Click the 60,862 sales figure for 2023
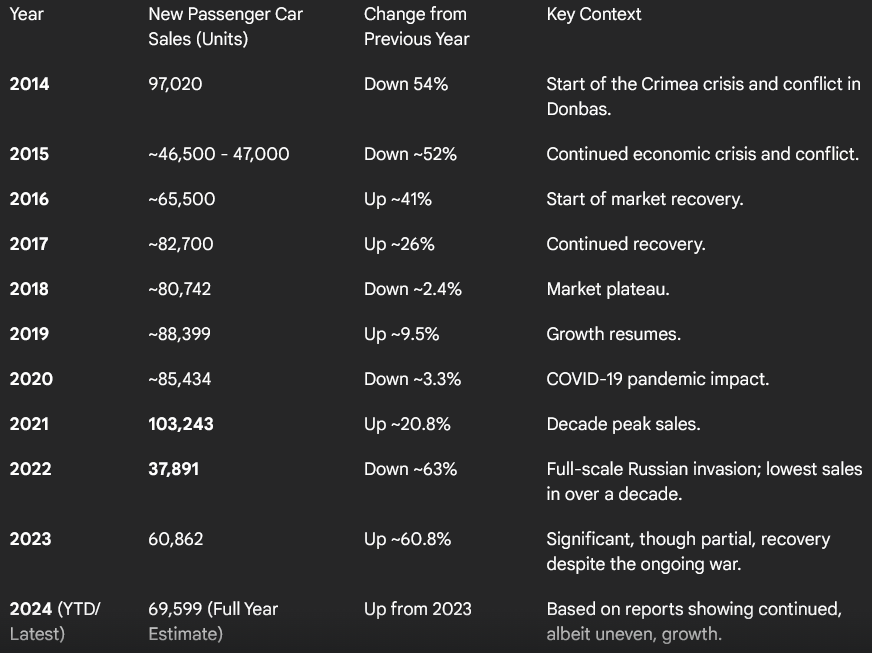This screenshot has width=872, height=653. (176, 539)
